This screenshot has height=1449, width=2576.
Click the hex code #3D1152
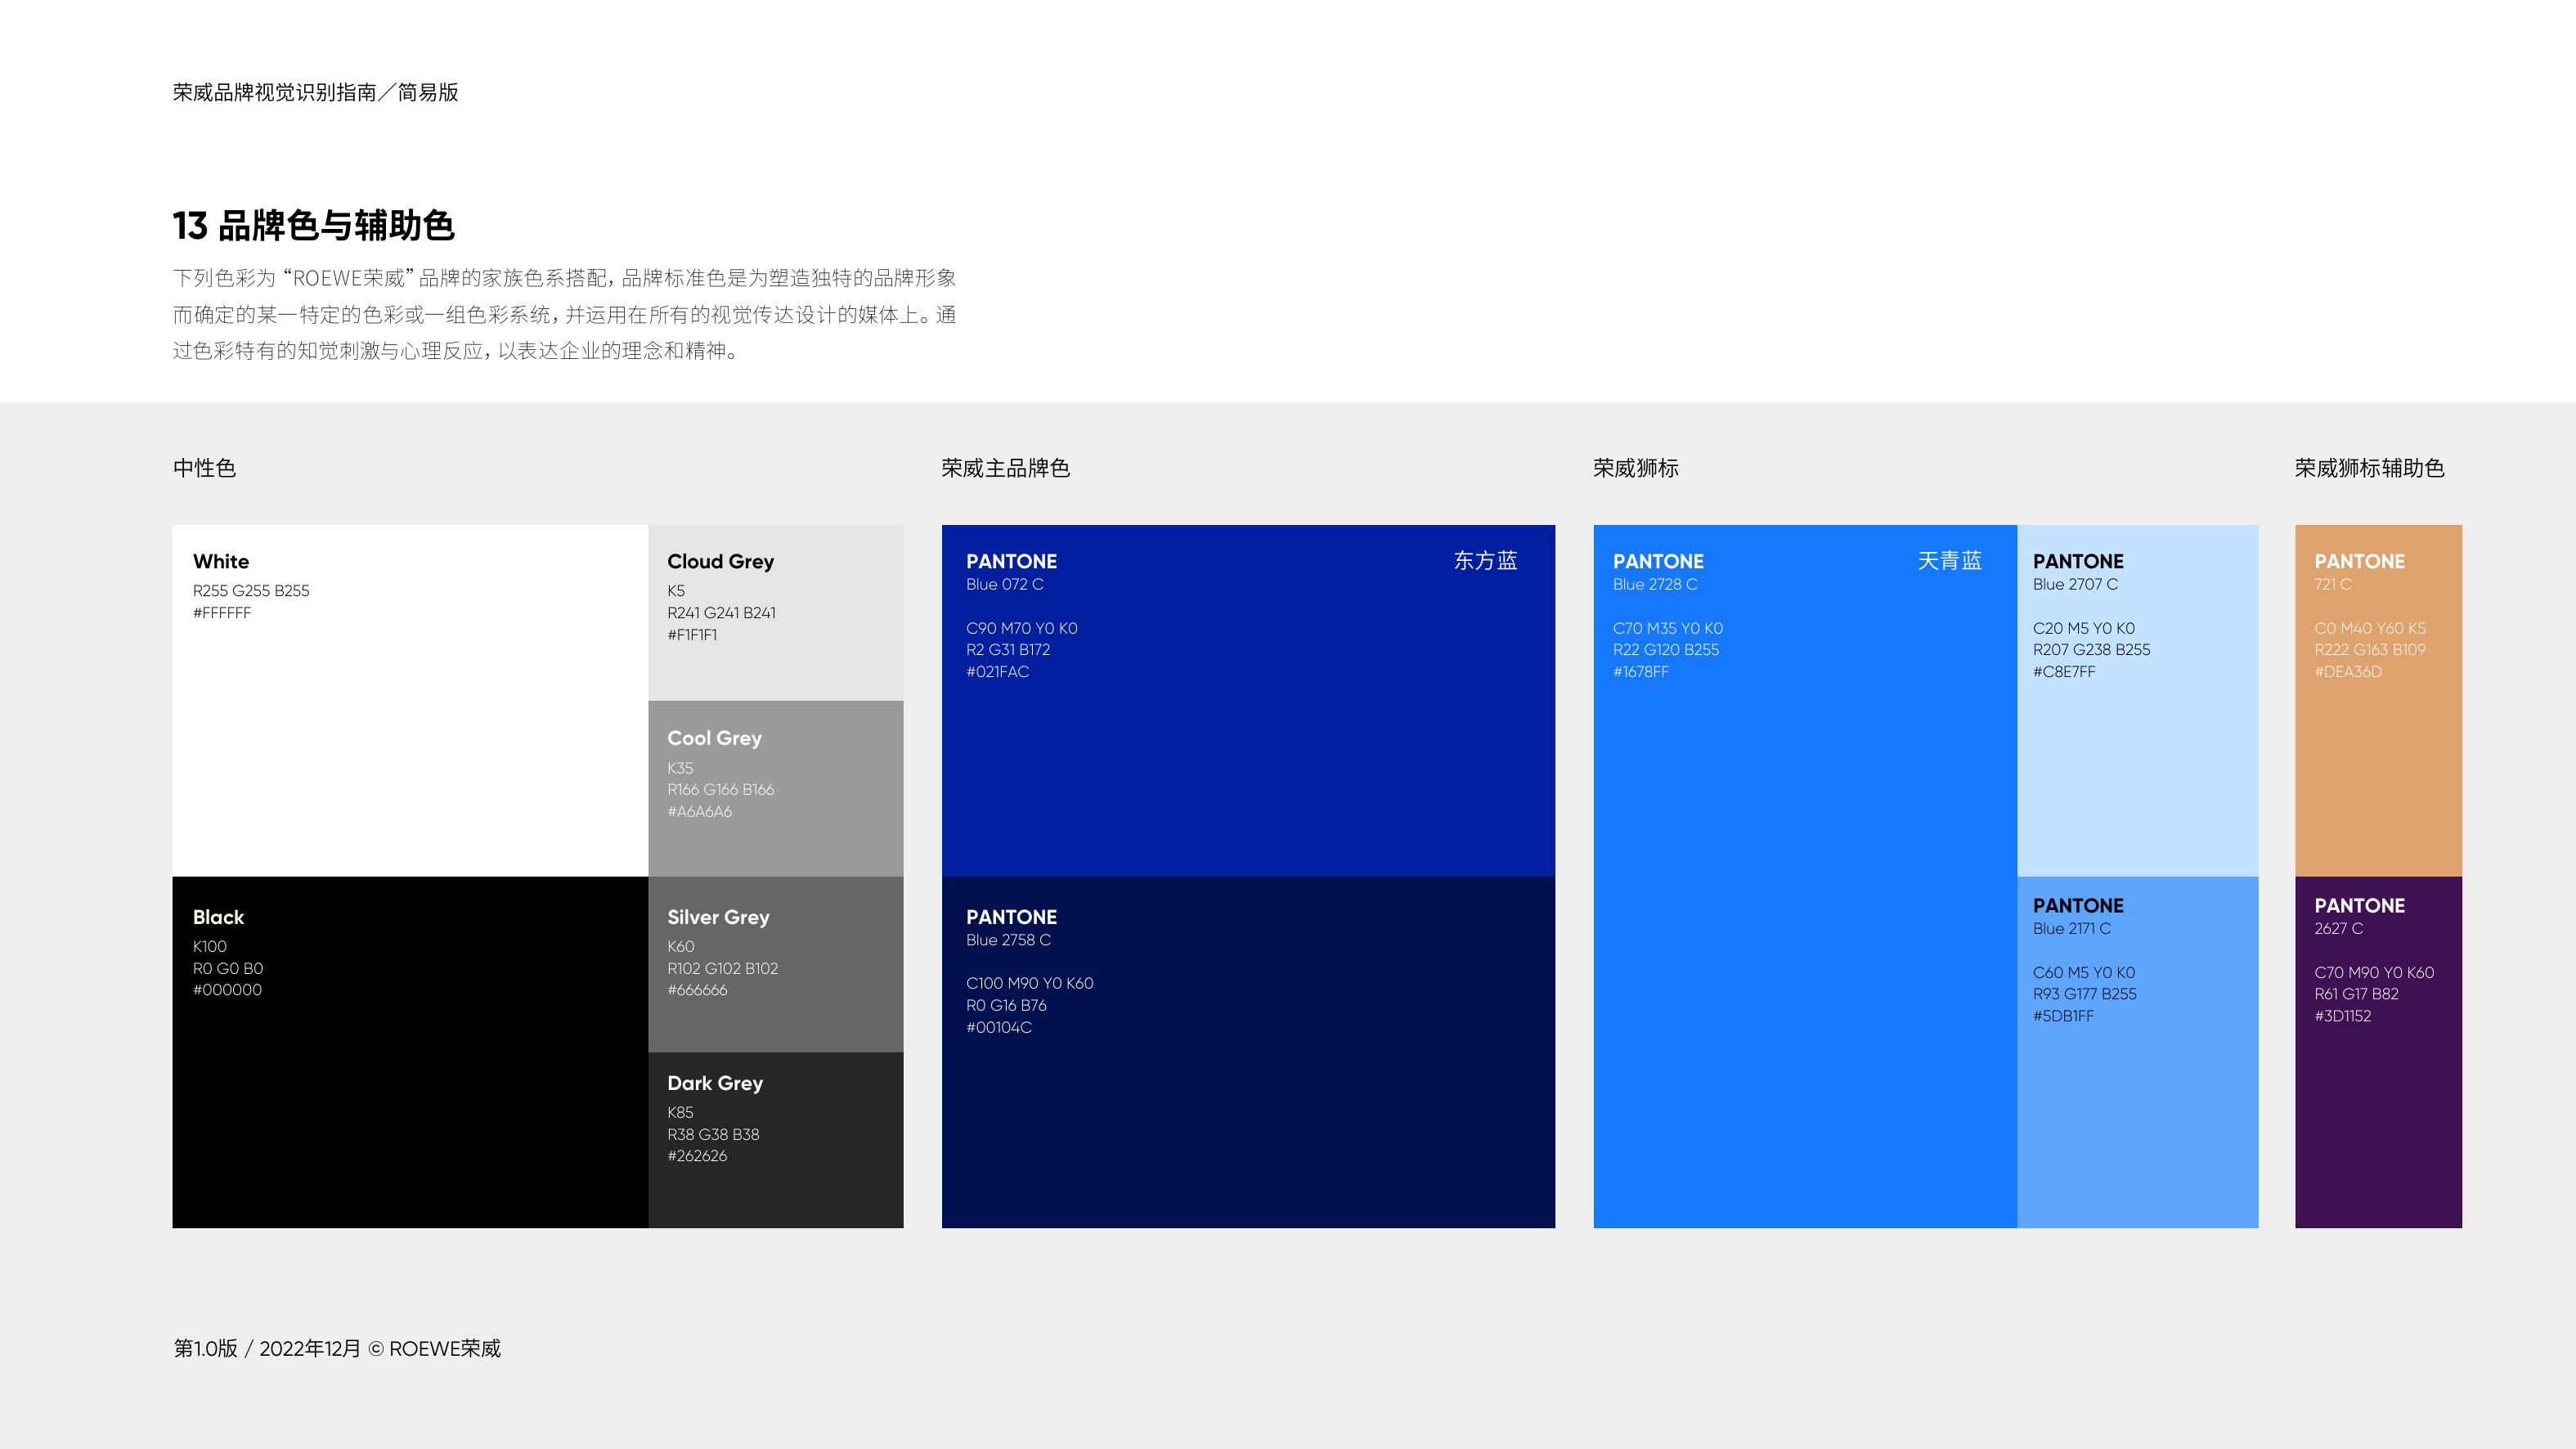coord(2342,1016)
